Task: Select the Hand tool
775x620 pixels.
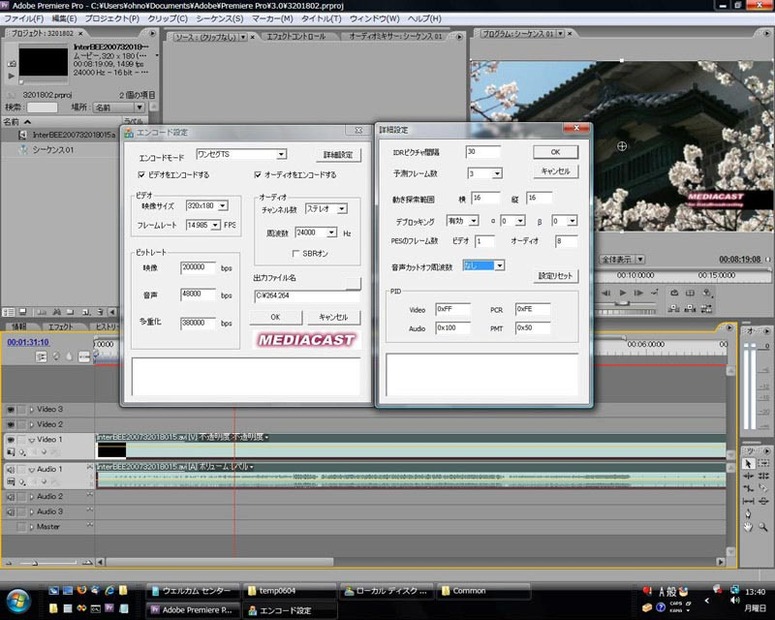Action: 748,527
